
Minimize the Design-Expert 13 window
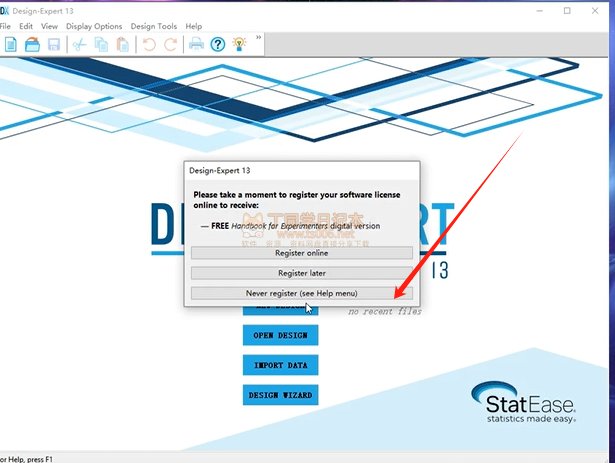[x=540, y=11]
